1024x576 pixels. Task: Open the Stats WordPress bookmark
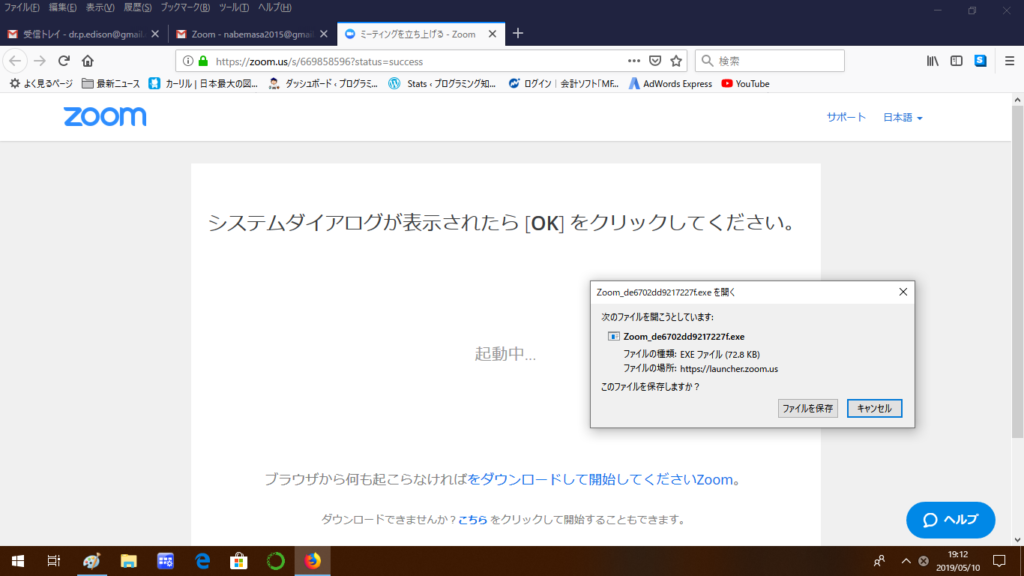(x=441, y=84)
